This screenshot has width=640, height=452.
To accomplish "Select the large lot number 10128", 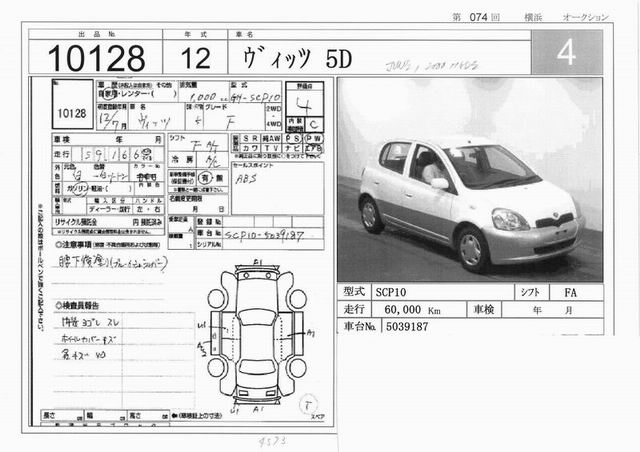I will tap(96, 58).
